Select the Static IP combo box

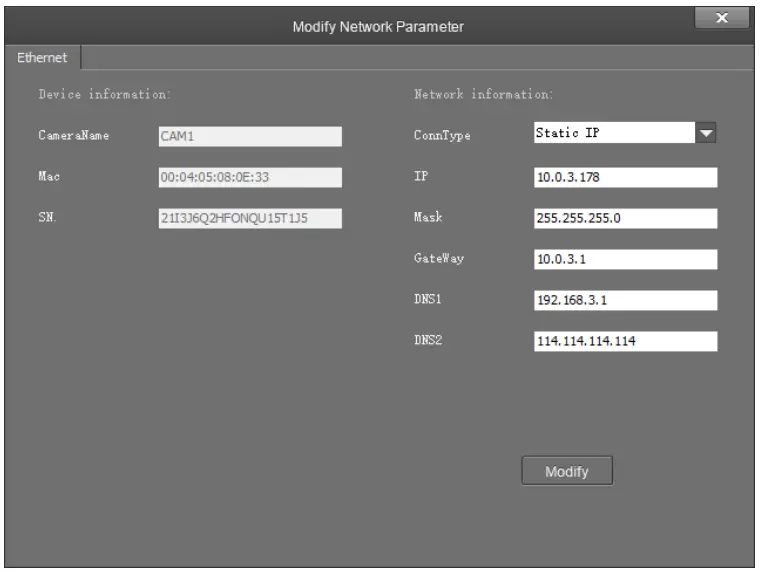(625, 133)
